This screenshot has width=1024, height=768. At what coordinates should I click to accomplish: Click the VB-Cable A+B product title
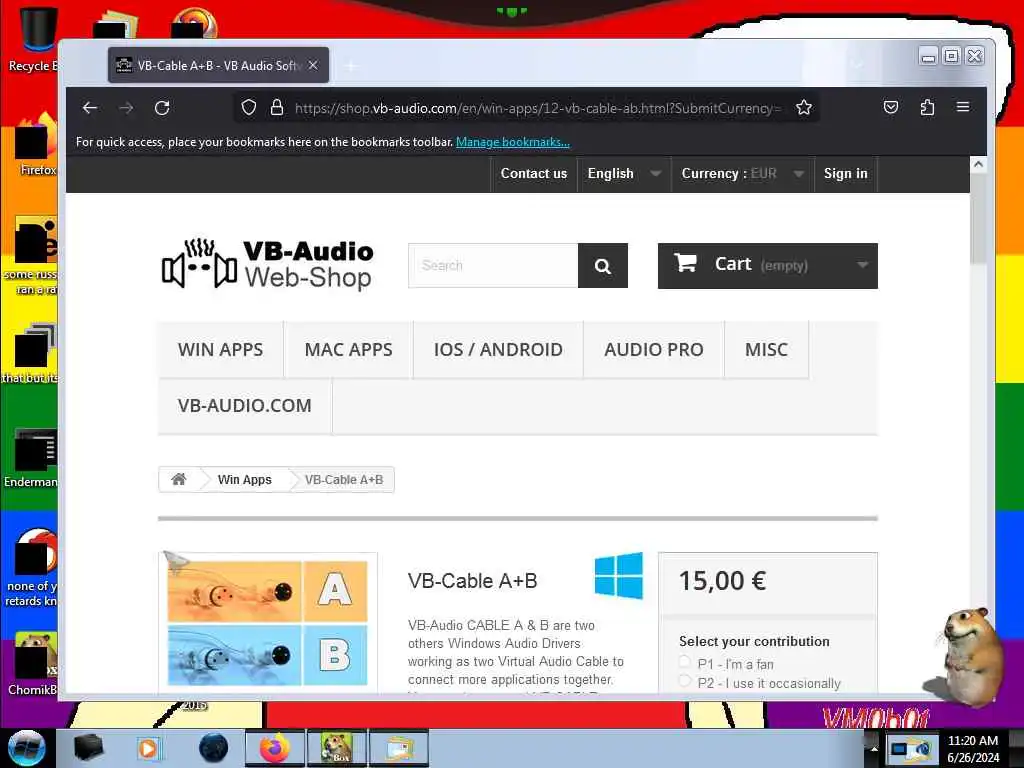click(x=472, y=581)
